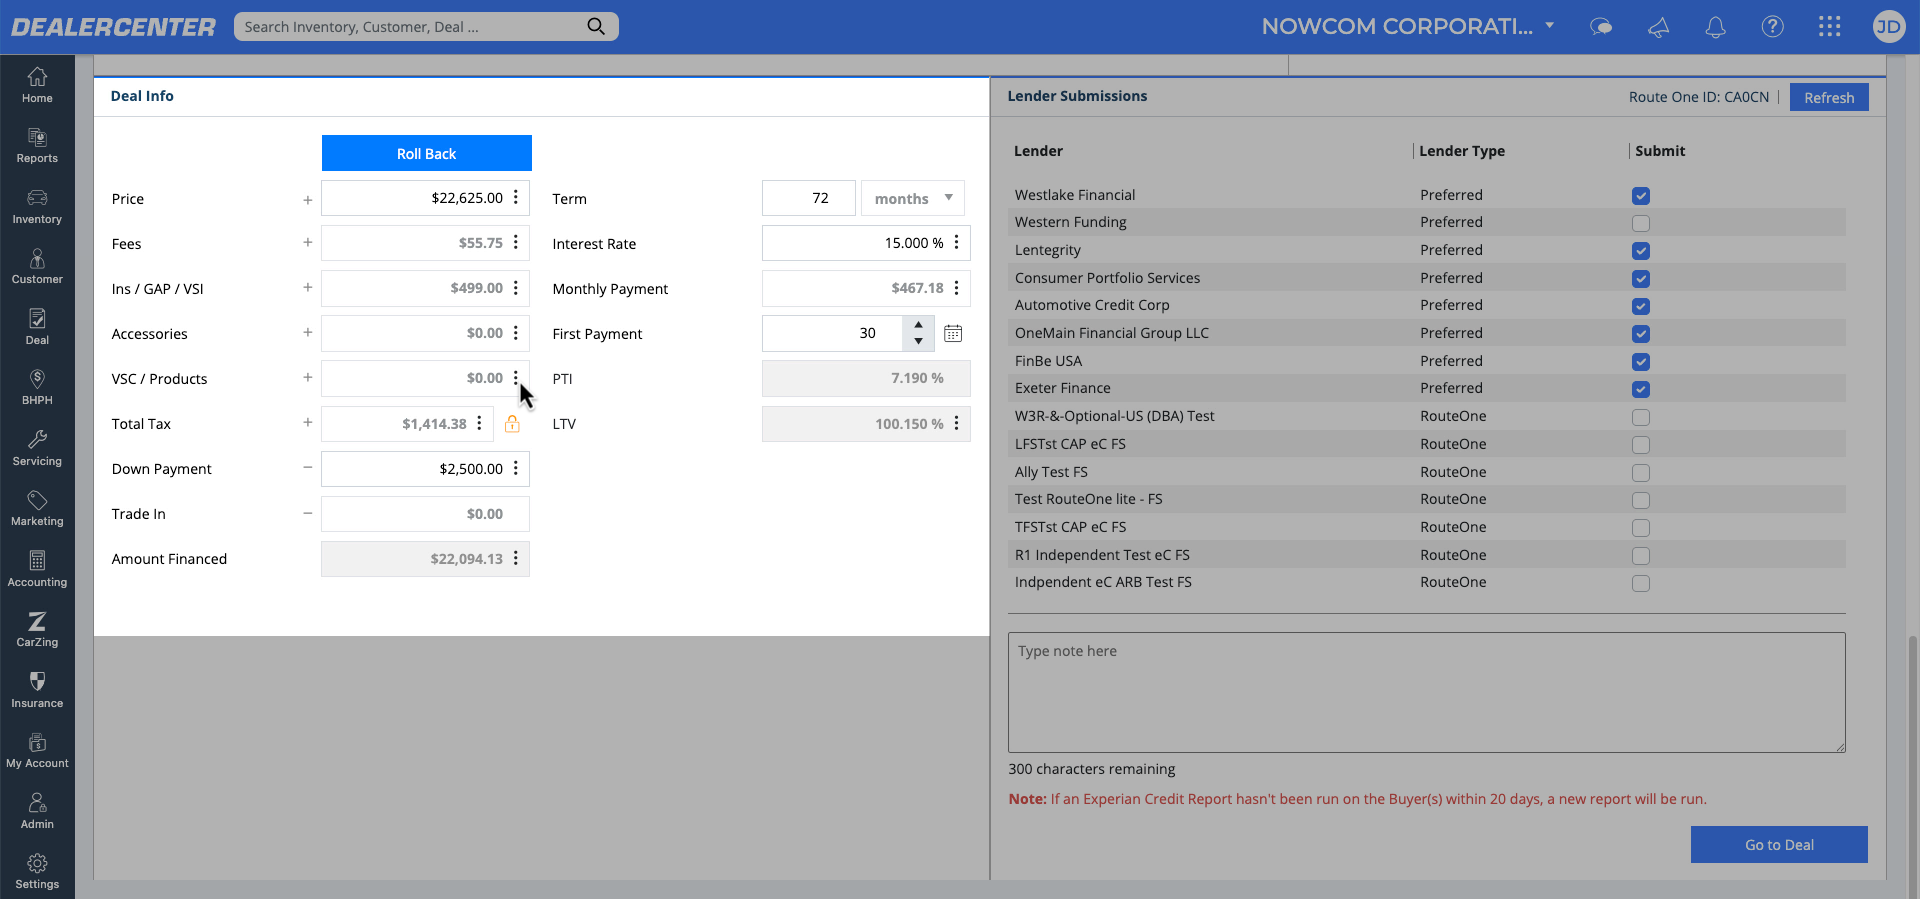Screen dimensions: 1920x899
Task: Open the three-dot menu for Price
Action: click(516, 198)
